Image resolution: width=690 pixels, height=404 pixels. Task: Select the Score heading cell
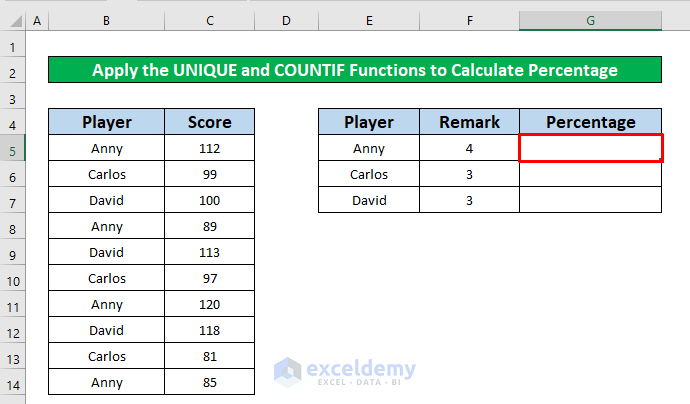[210, 123]
